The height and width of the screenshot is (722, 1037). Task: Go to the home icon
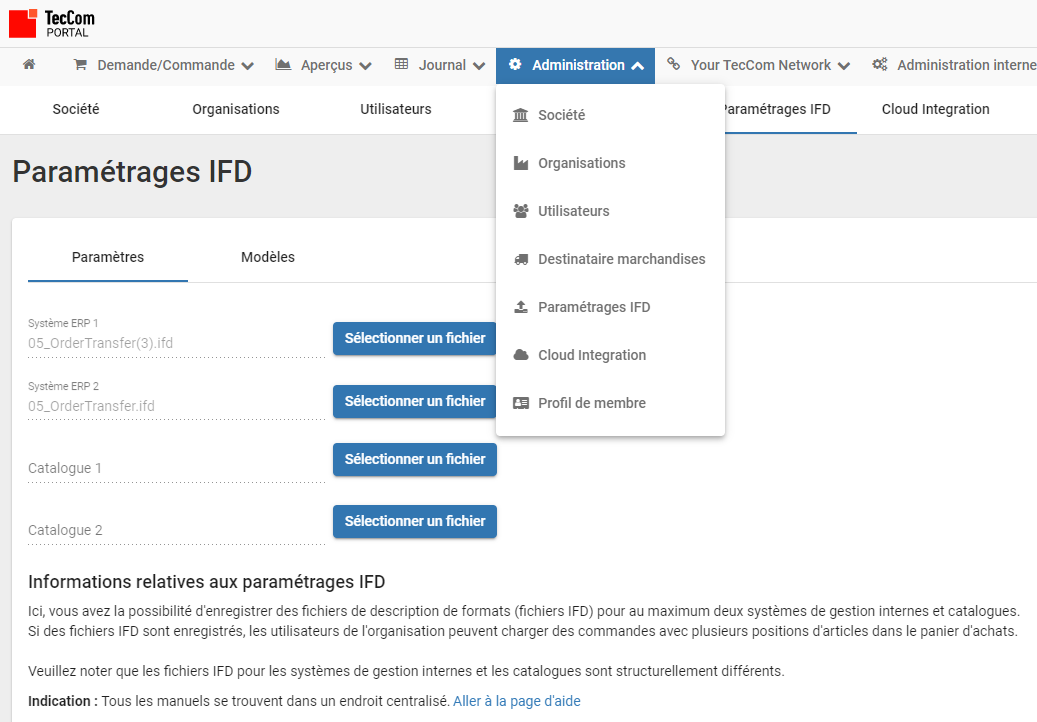tap(29, 64)
